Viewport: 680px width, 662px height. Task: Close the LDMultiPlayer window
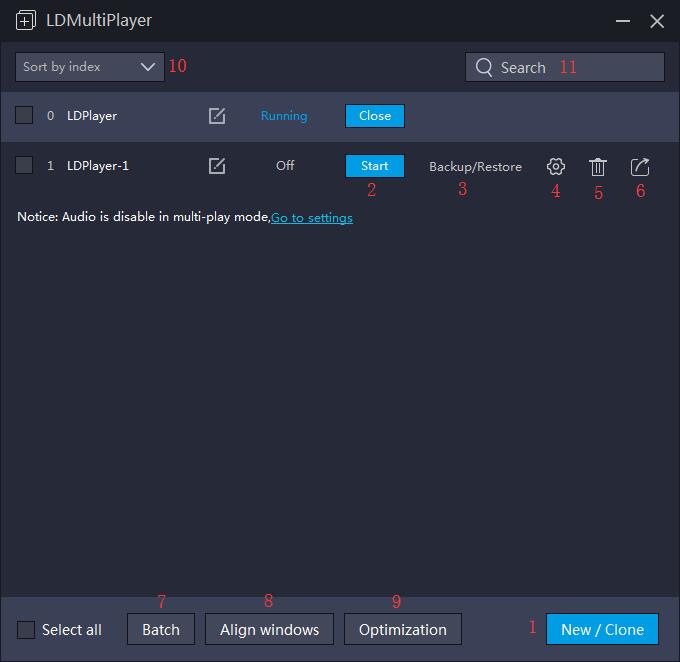coord(657,21)
